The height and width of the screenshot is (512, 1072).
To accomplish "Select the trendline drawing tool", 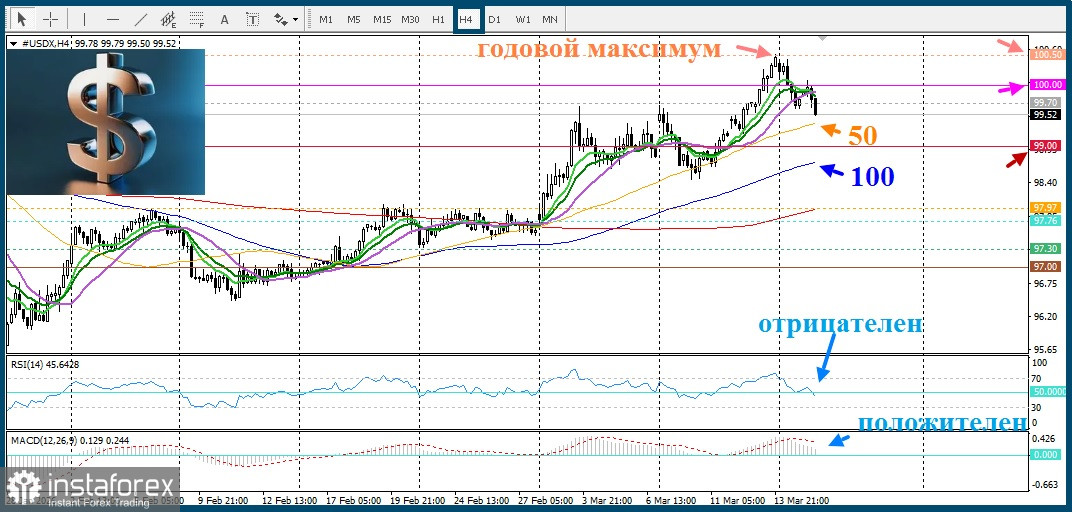I will point(140,19).
